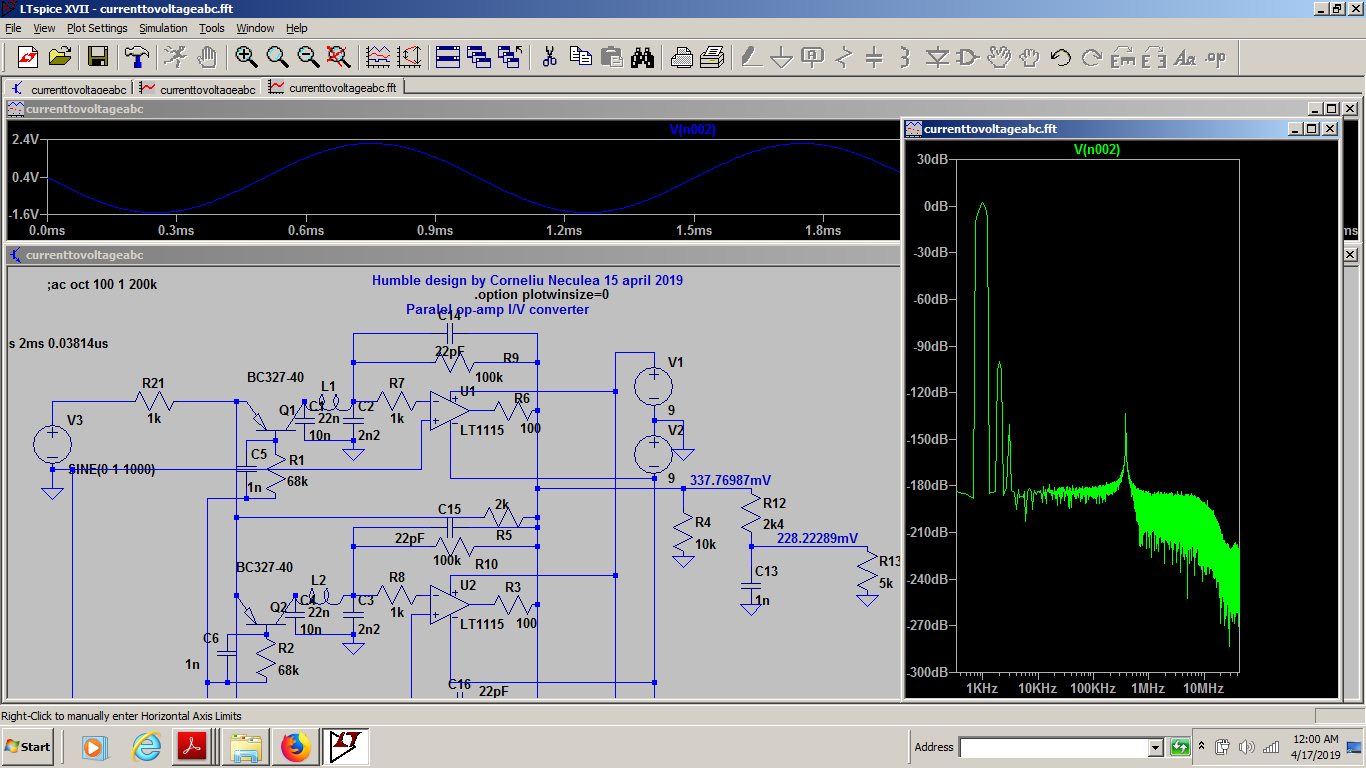Cascade windows using the toolbar icon
Image resolution: width=1366 pixels, height=768 pixels.
click(479, 57)
